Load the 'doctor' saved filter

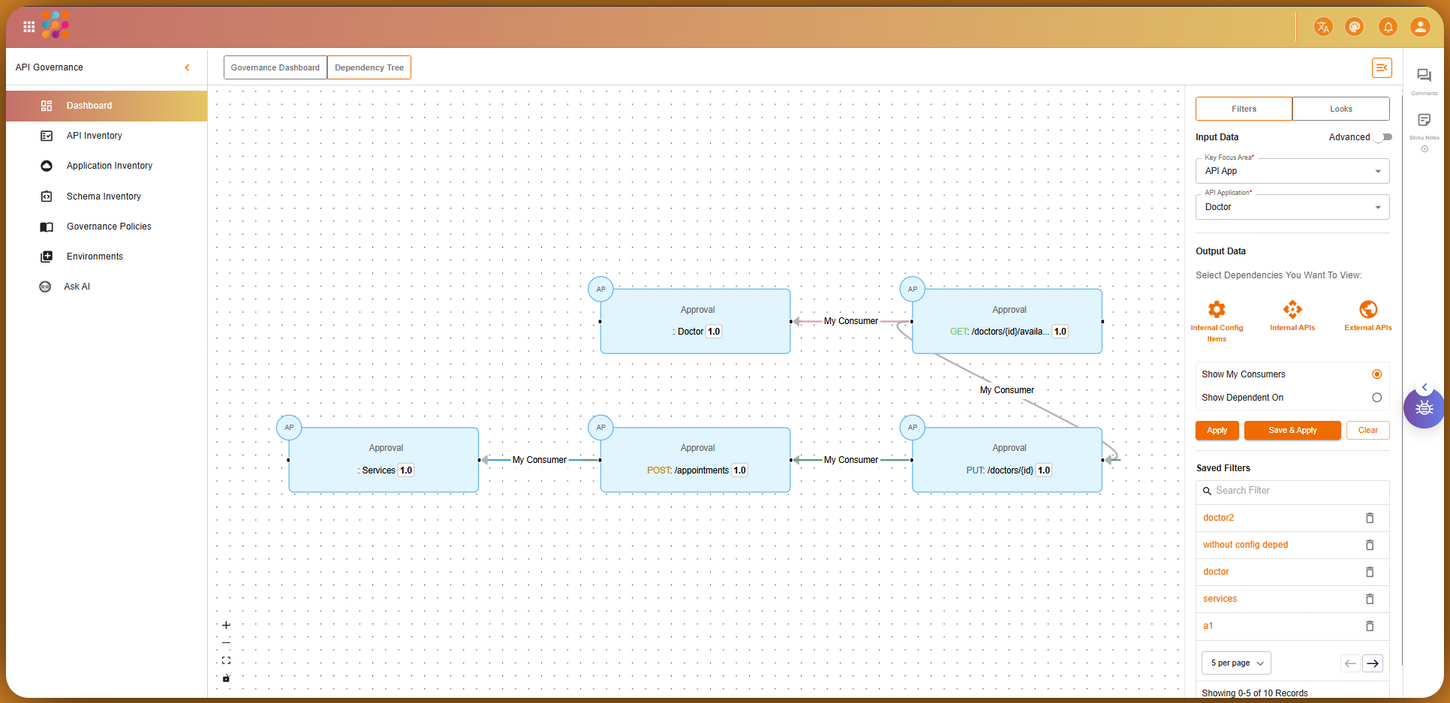click(x=1216, y=572)
